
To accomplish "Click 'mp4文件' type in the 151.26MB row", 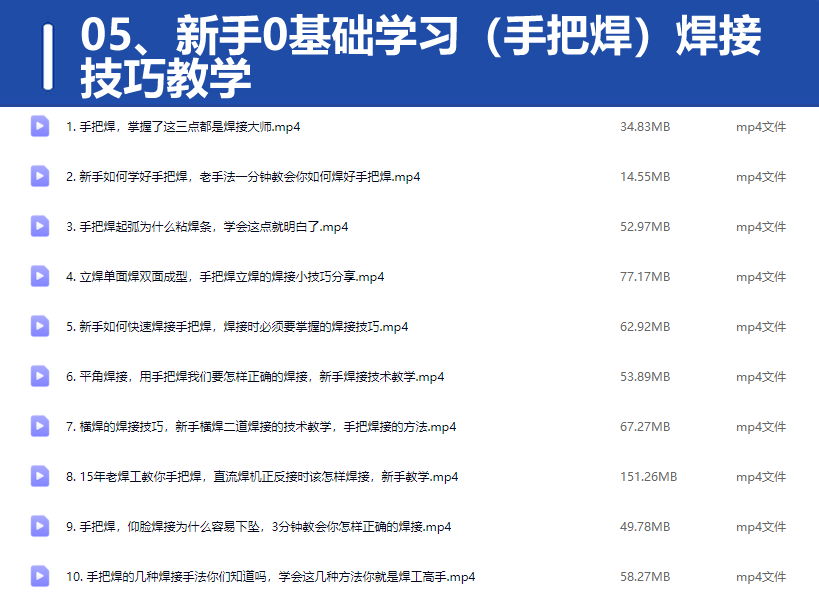I will pyautogui.click(x=761, y=477).
